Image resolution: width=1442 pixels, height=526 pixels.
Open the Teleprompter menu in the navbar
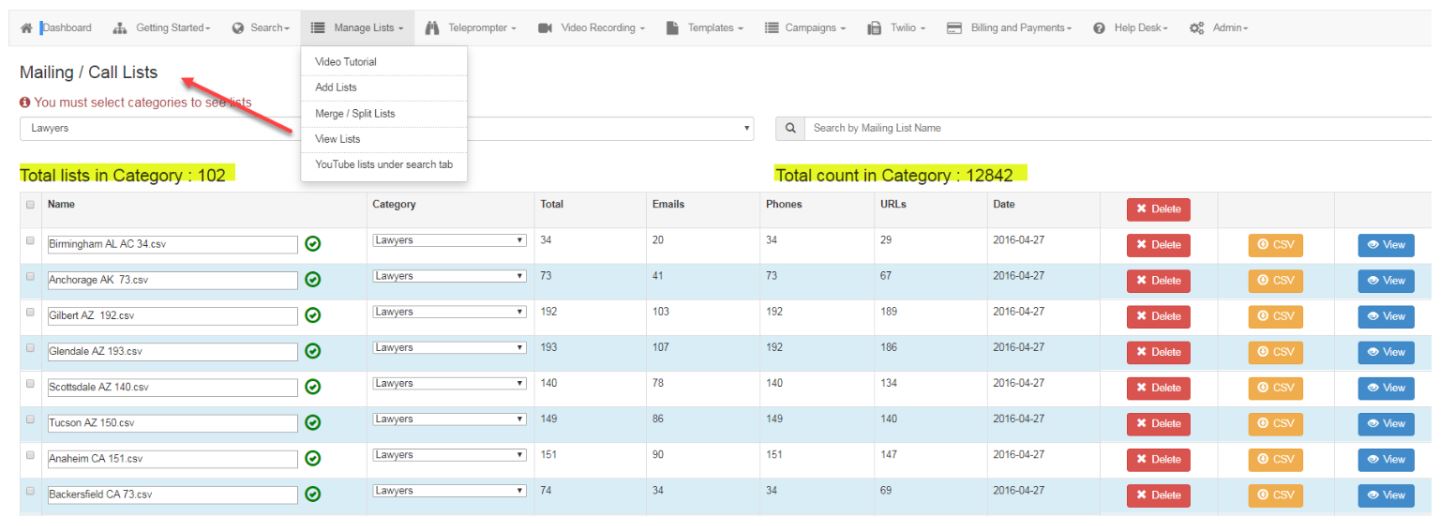pos(470,27)
